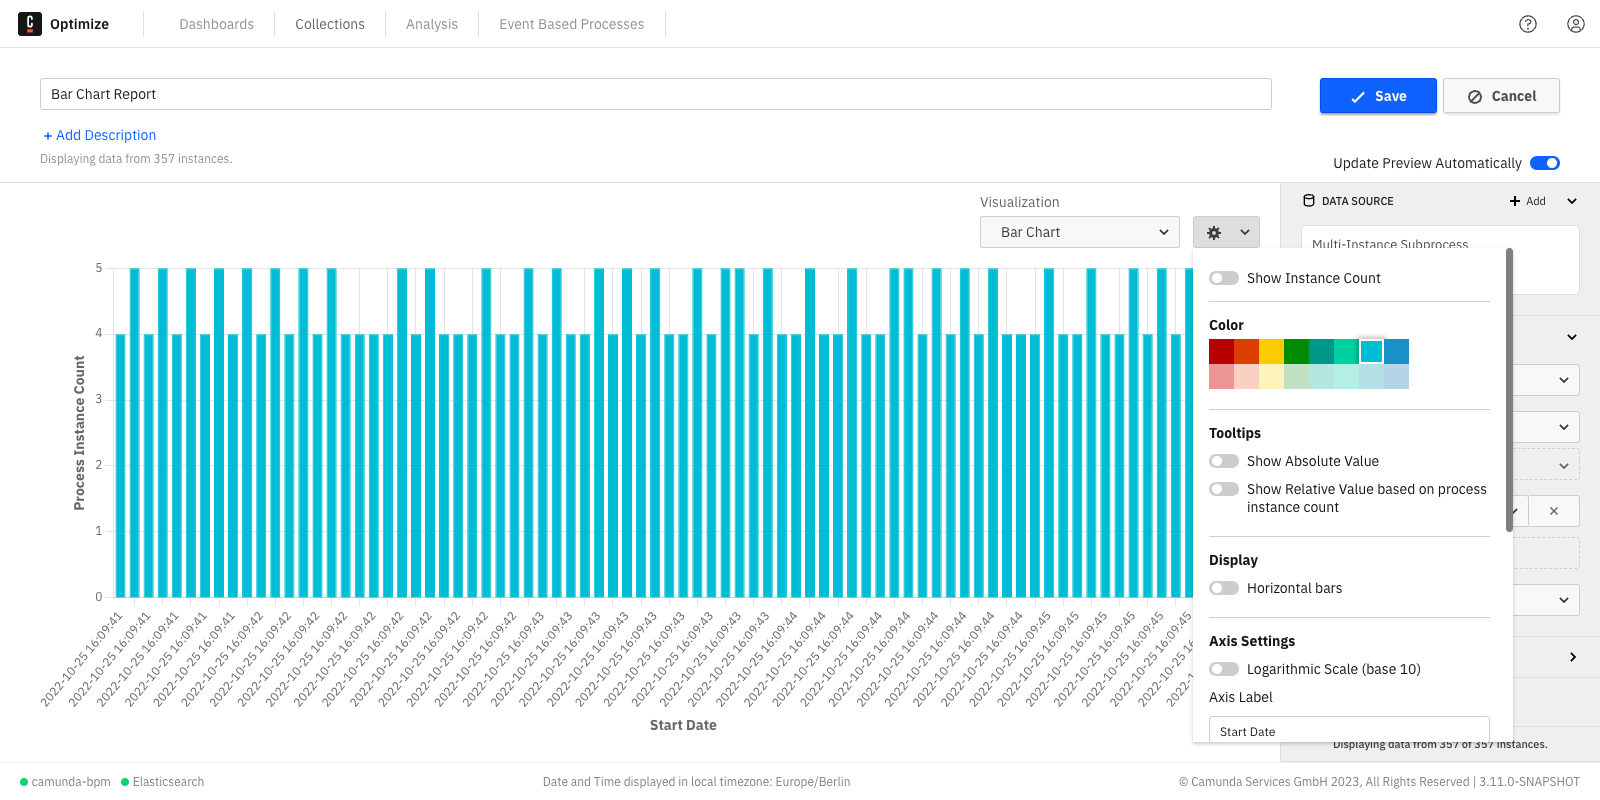Viewport: 1600px width, 800px height.
Task: Click the 'Axis Settings' section heading
Action: (x=1252, y=641)
